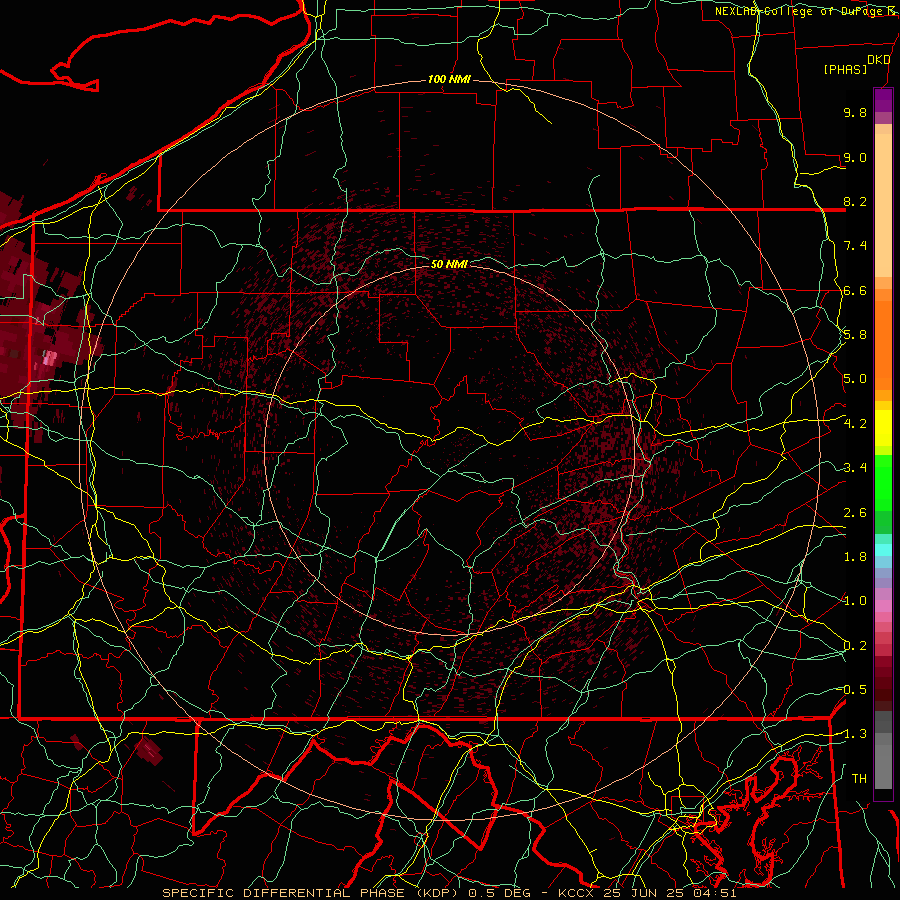Pick the bright green segment of the color bar
Image resolution: width=900 pixels, height=900 pixels.
(x=883, y=482)
